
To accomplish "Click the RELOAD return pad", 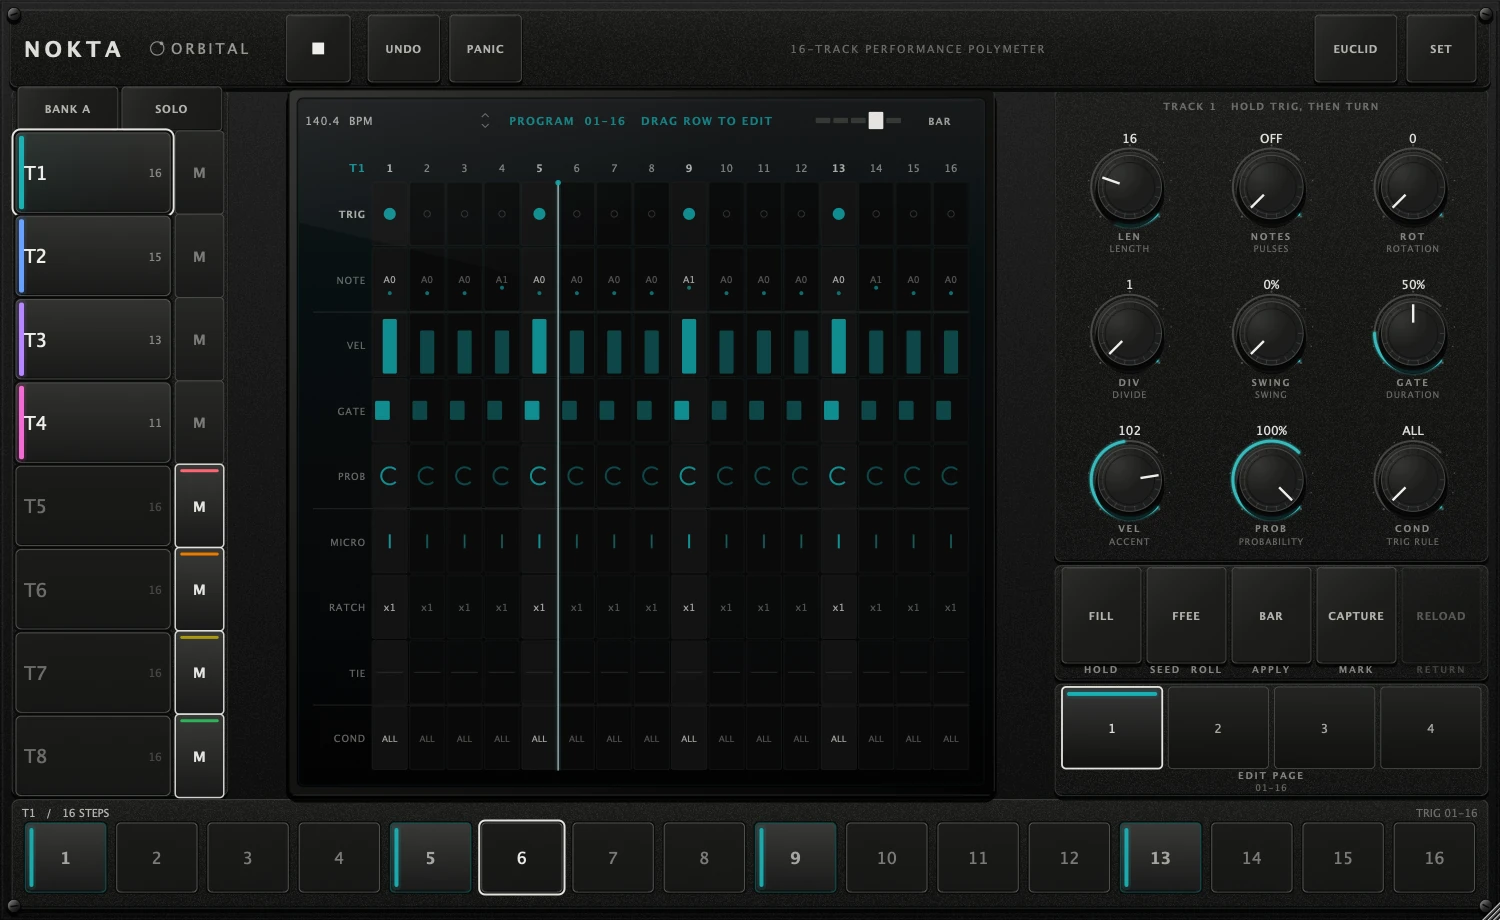I will click(x=1441, y=616).
